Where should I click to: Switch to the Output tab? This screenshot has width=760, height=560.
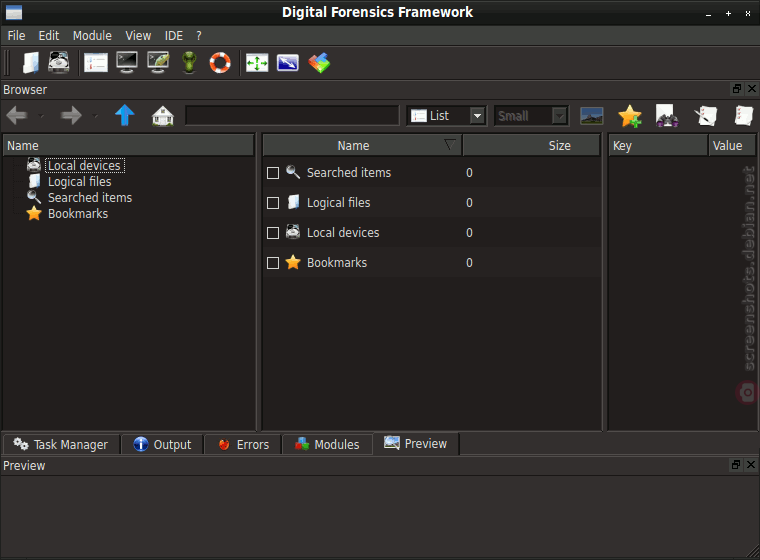click(162, 445)
